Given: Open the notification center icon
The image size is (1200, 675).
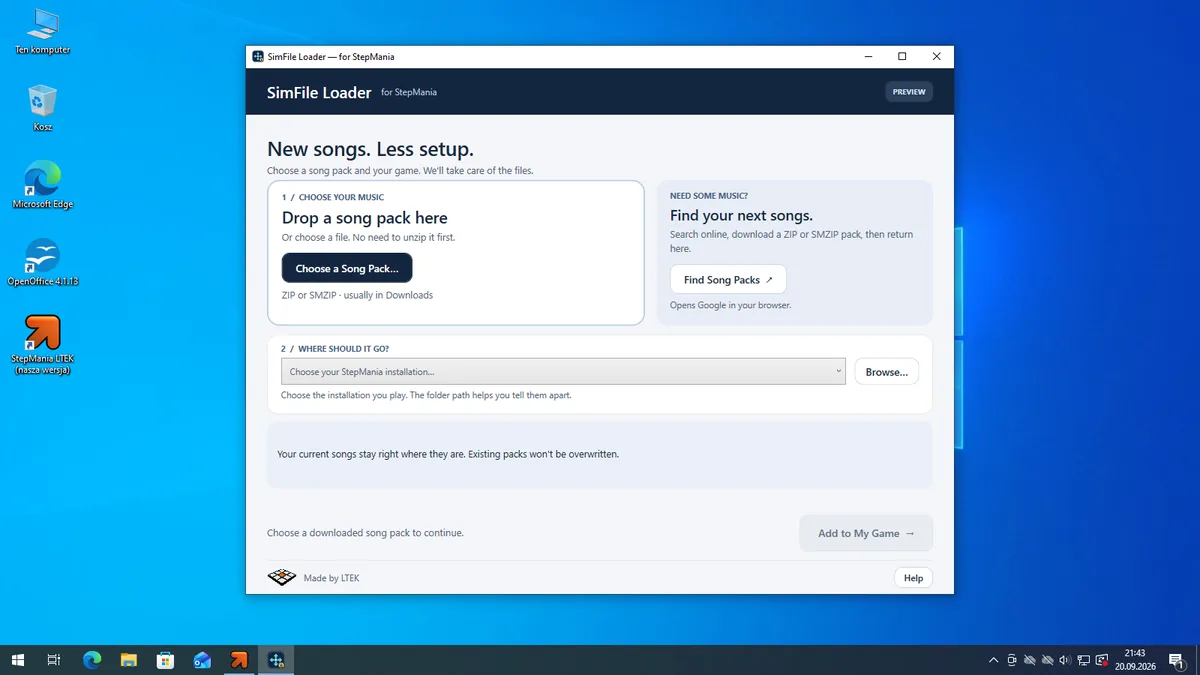Looking at the screenshot, I should point(1176,660).
